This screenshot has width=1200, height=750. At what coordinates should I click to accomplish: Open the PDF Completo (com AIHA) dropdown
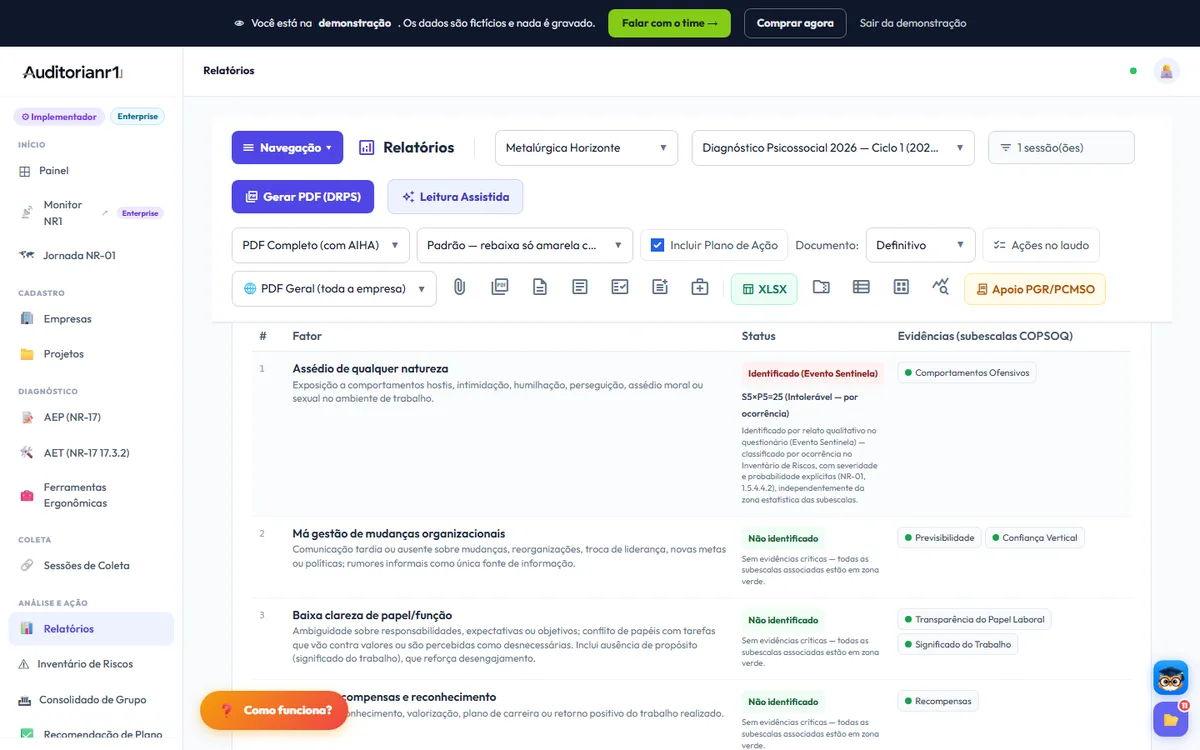(320, 245)
